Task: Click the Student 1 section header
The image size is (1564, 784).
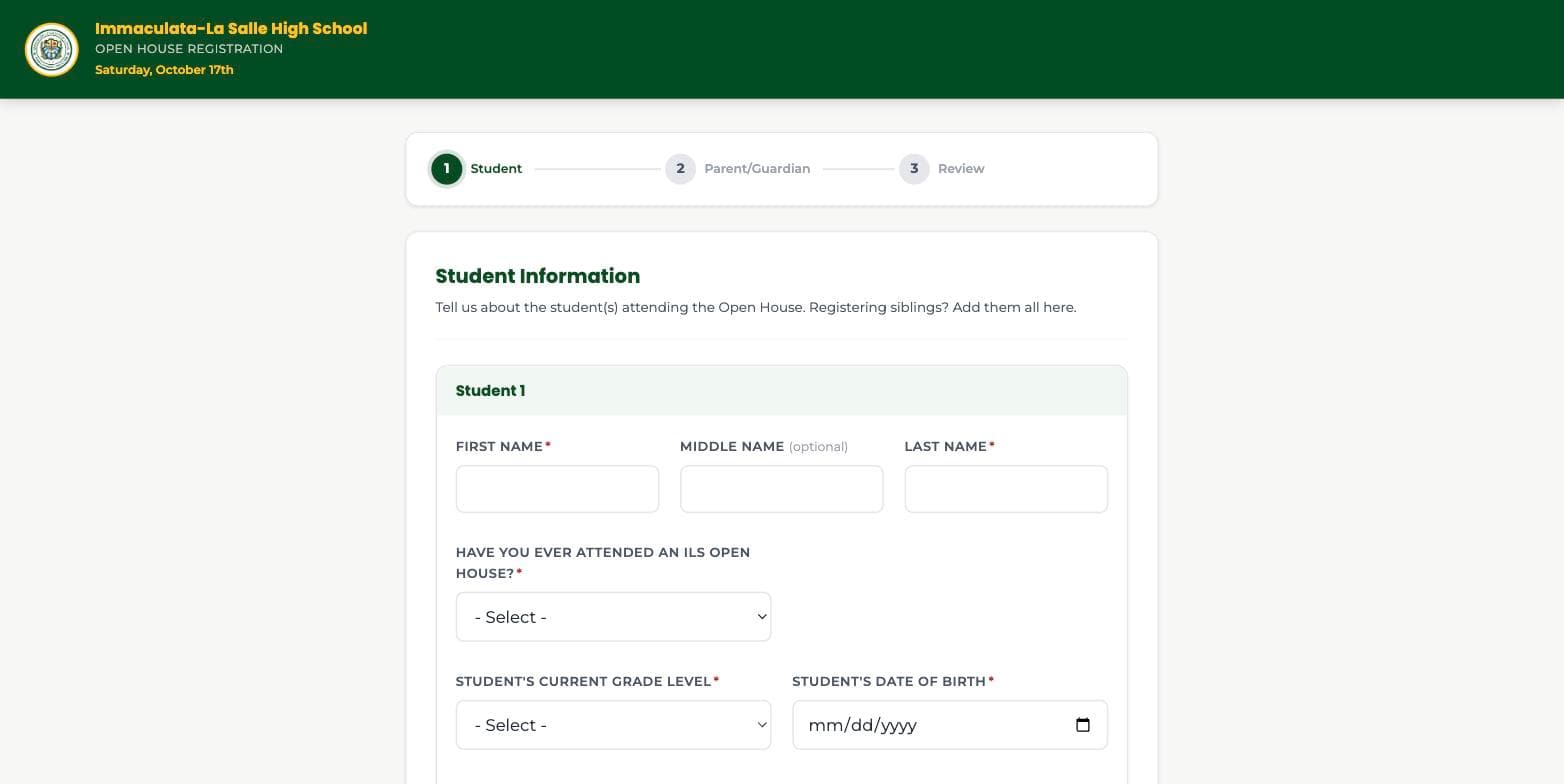Action: pyautogui.click(x=782, y=391)
